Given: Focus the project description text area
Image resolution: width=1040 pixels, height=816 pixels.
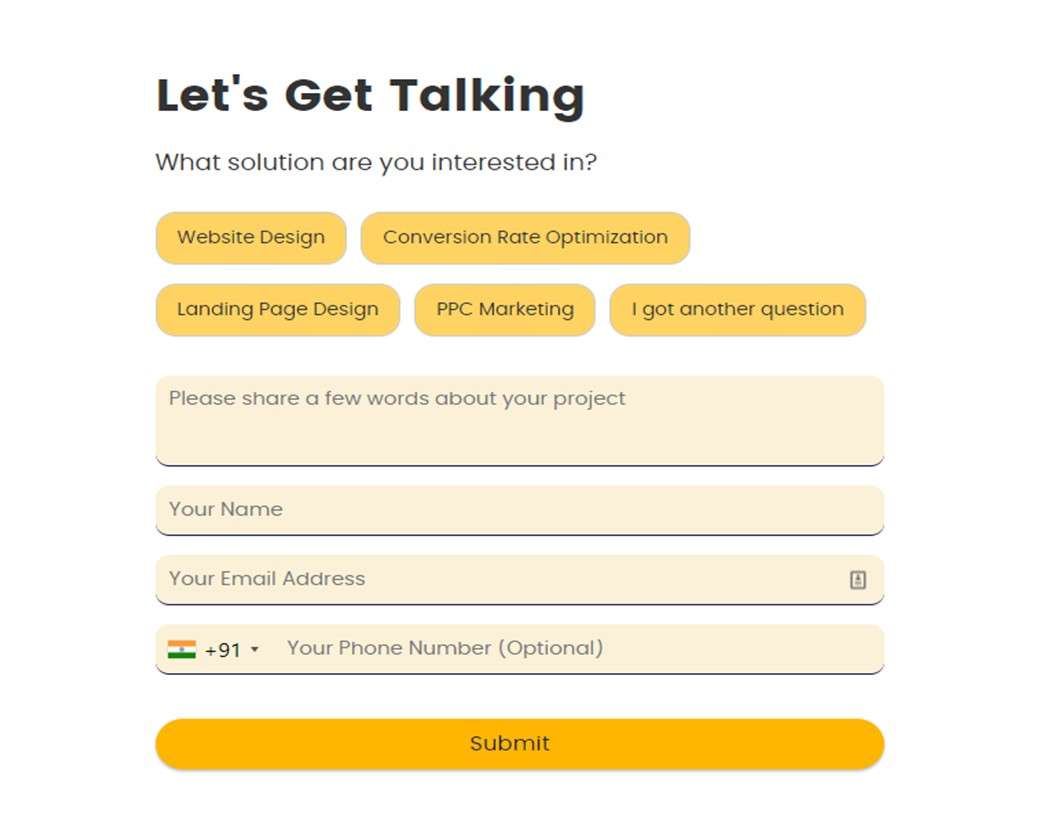Looking at the screenshot, I should pos(520,421).
